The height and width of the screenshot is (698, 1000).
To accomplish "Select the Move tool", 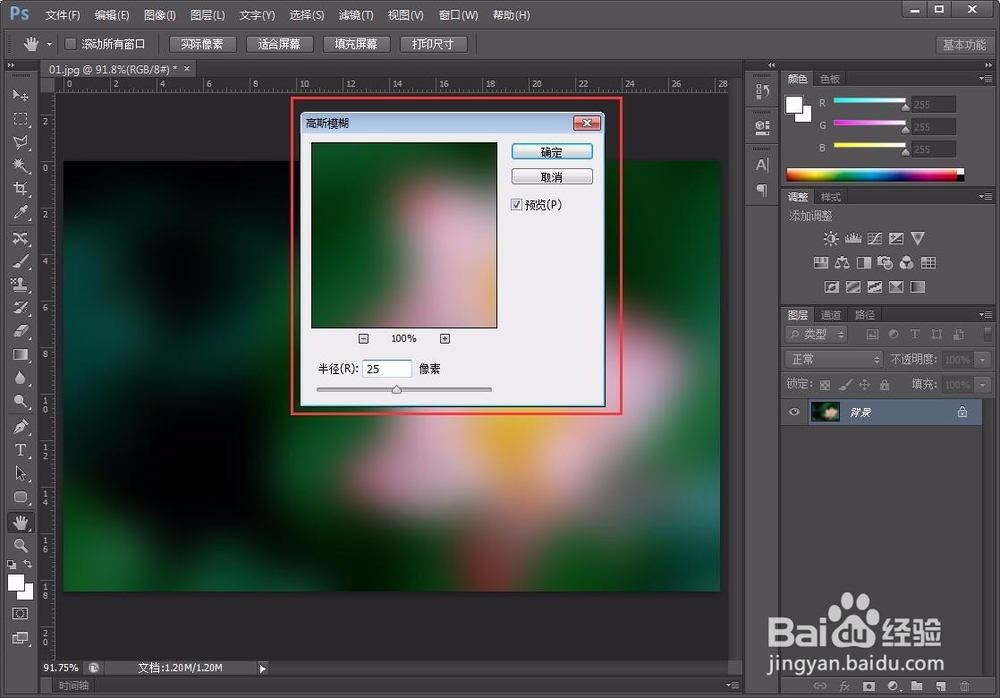I will pyautogui.click(x=21, y=95).
